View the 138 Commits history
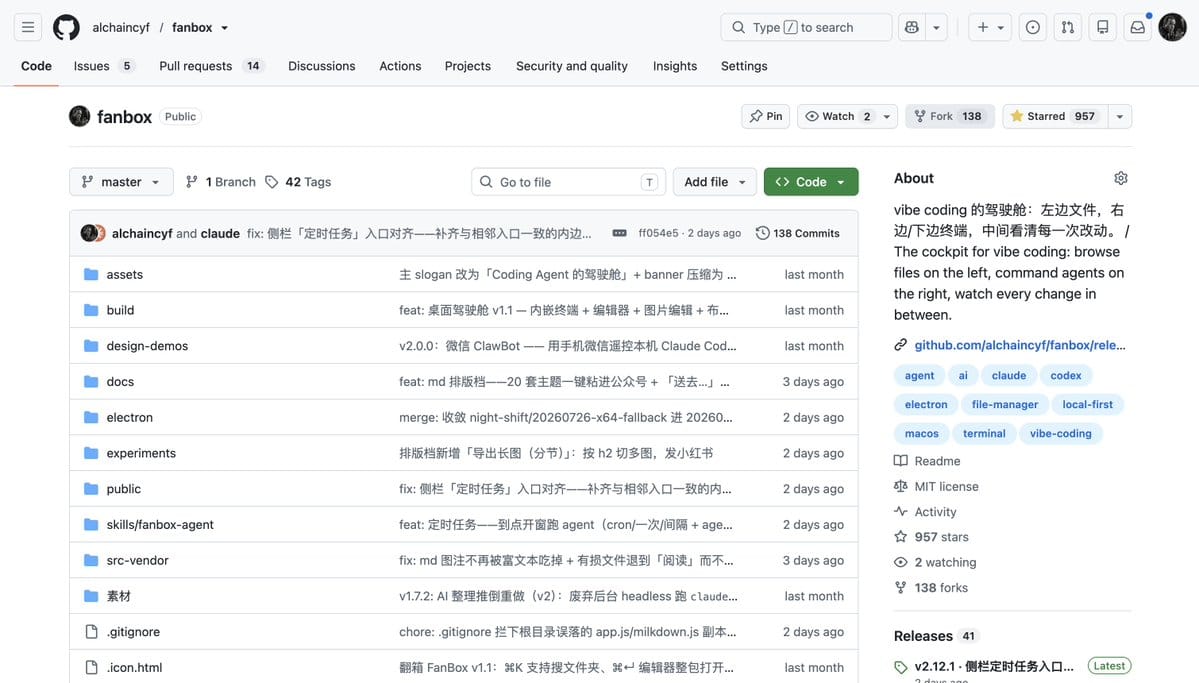Image resolution: width=1199 pixels, height=683 pixels. click(x=798, y=233)
